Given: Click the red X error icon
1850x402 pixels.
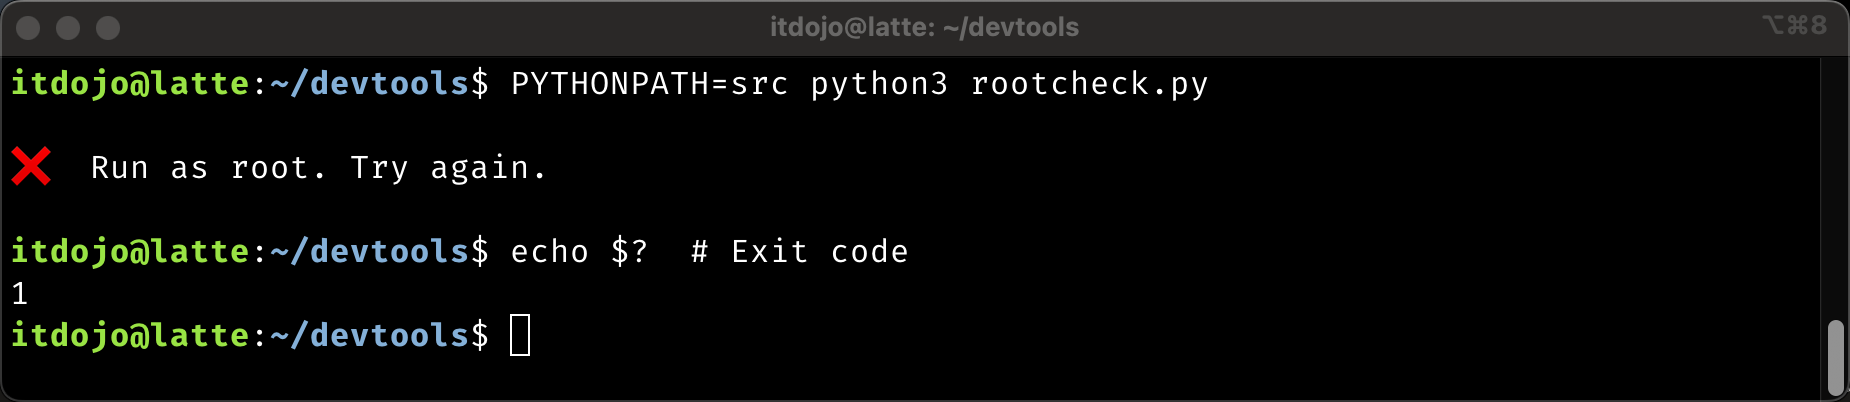Looking at the screenshot, I should tap(31, 167).
